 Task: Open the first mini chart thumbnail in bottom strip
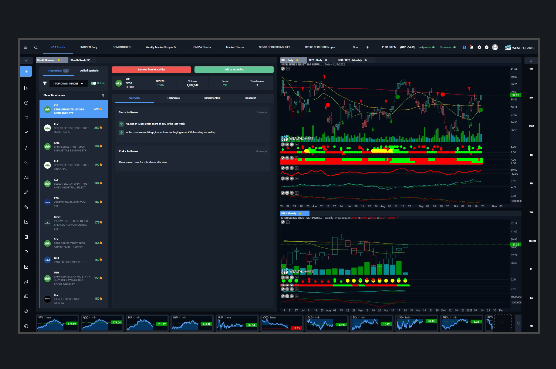pyautogui.click(x=57, y=323)
